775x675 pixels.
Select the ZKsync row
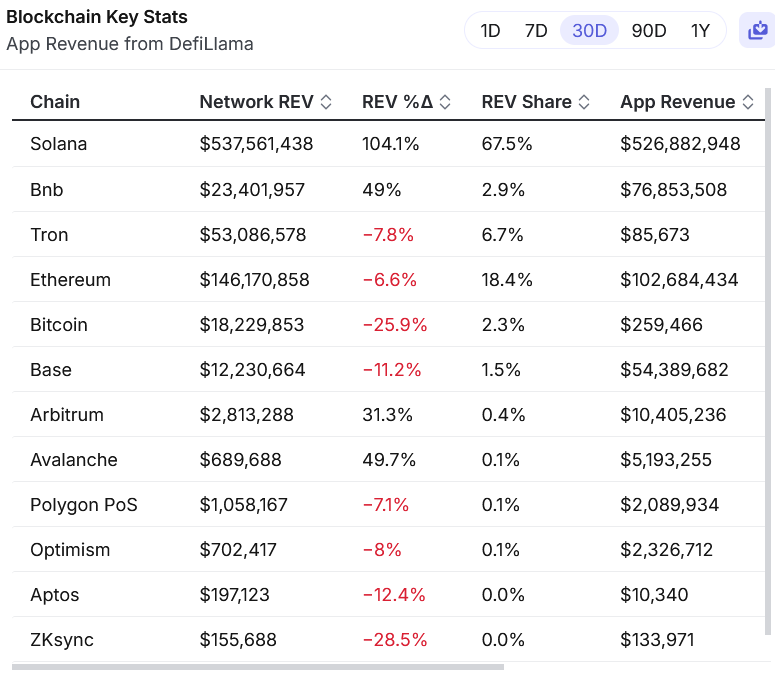click(62, 640)
